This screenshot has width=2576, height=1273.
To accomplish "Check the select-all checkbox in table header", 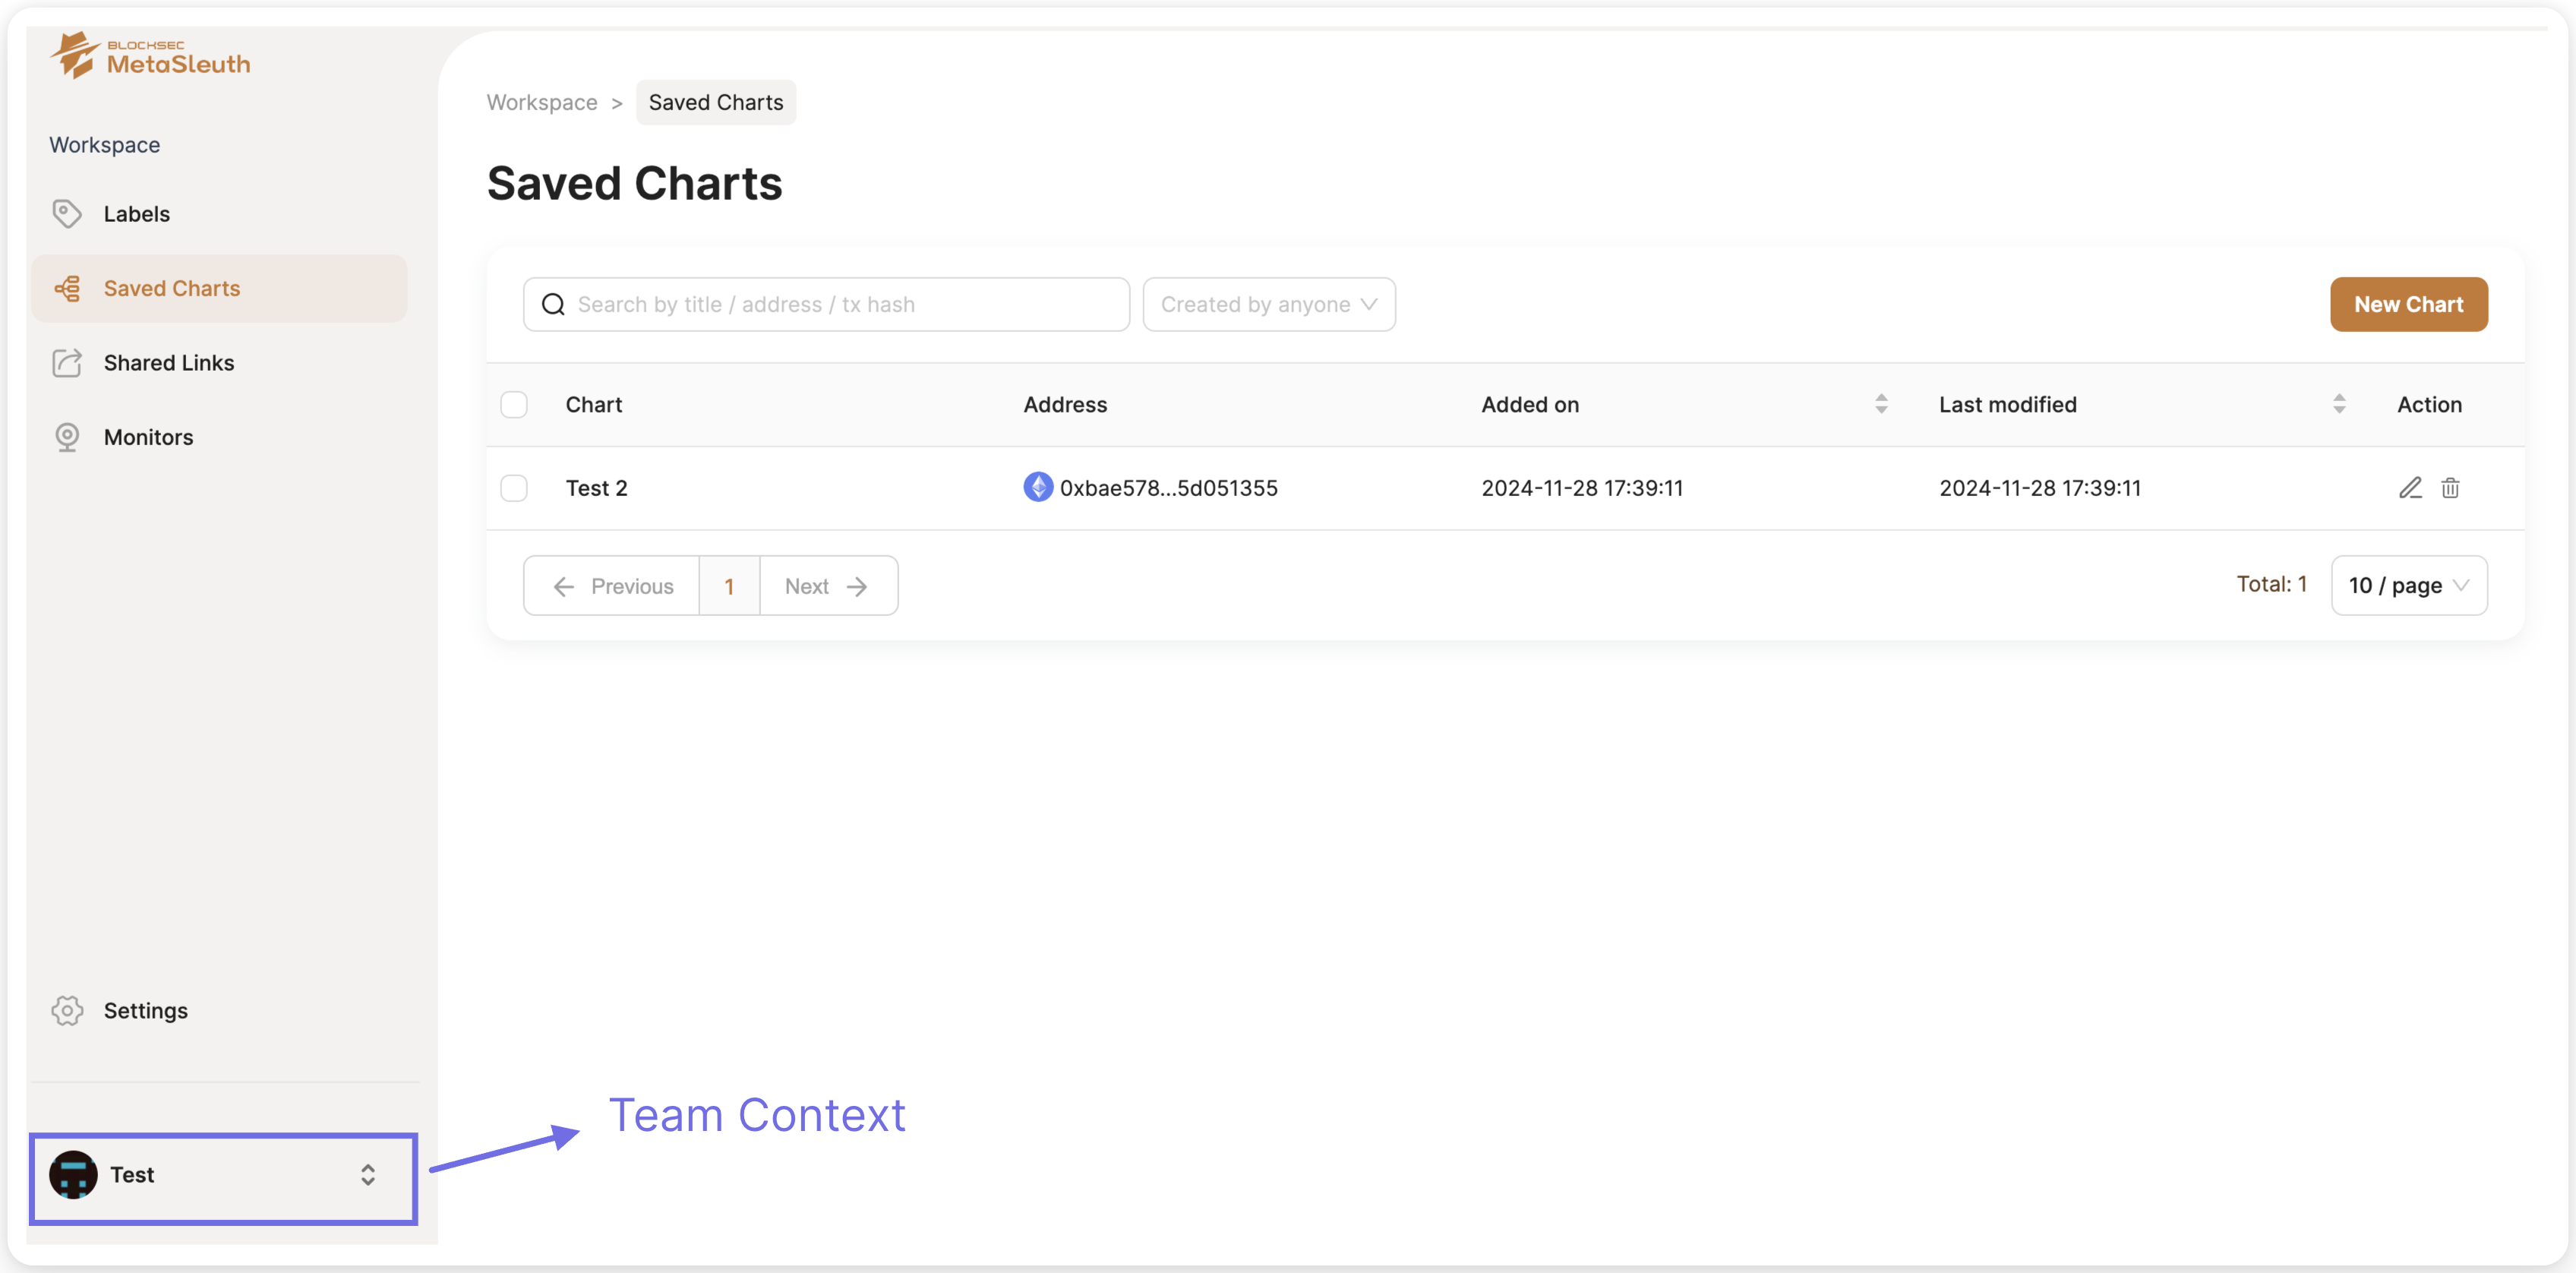I will coord(514,404).
